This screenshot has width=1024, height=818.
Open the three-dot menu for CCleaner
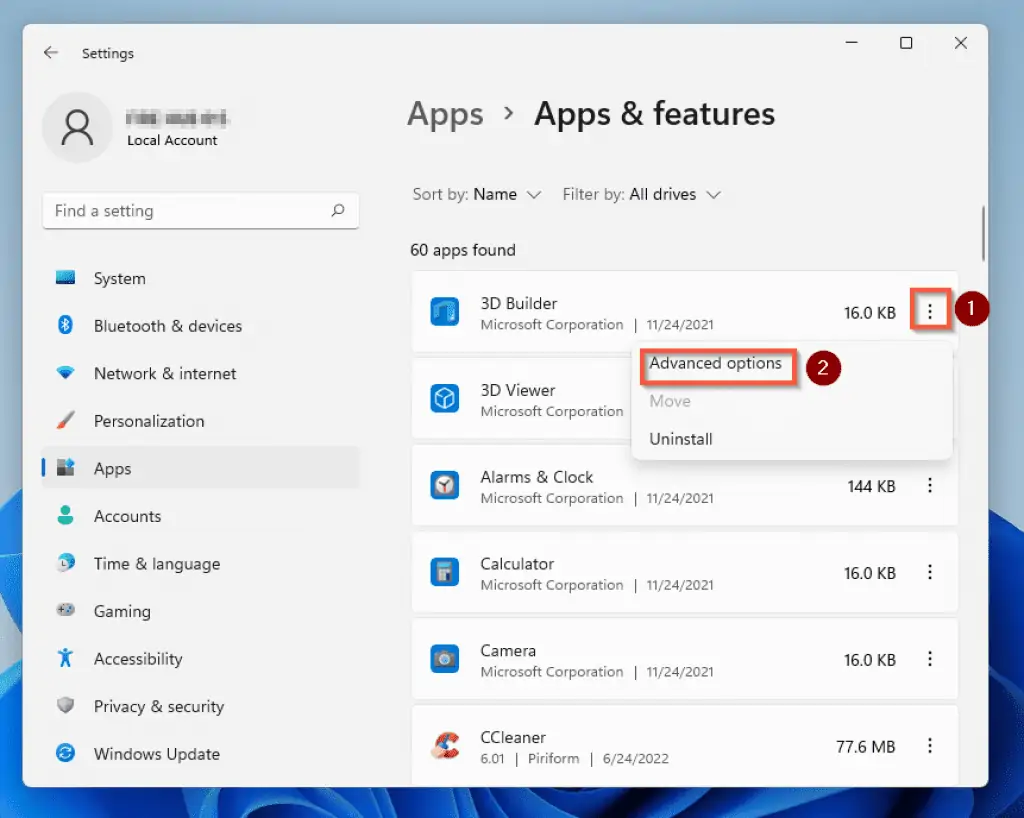click(x=931, y=746)
